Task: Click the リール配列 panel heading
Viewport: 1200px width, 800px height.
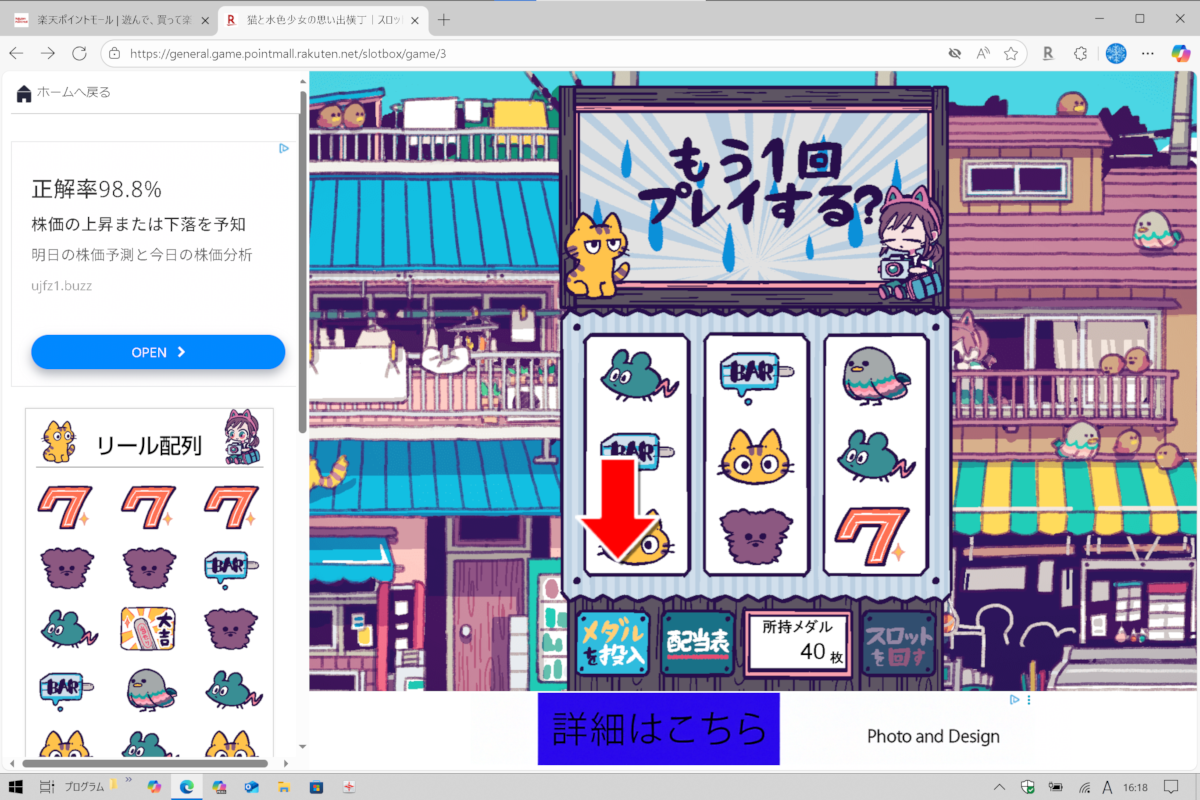Action: (149, 446)
